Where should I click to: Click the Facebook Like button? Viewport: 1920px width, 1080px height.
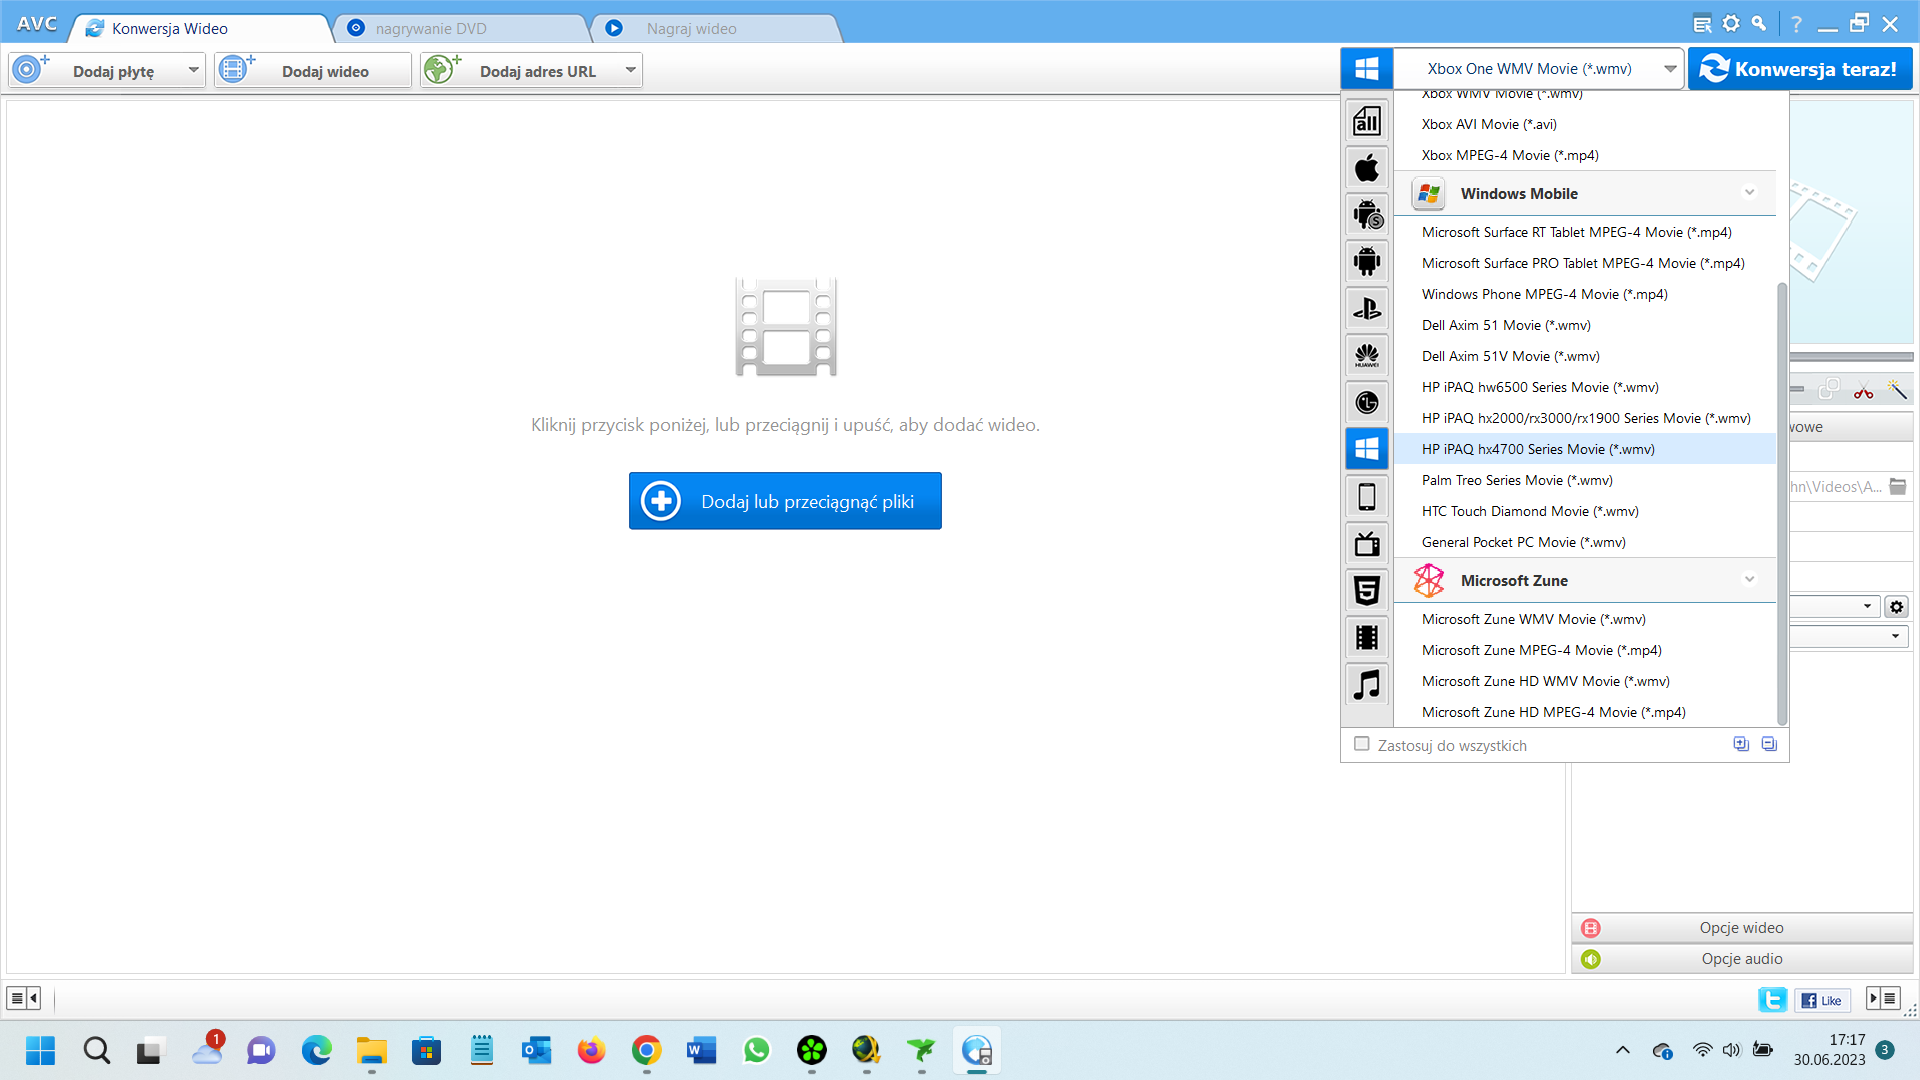pyautogui.click(x=1823, y=1000)
